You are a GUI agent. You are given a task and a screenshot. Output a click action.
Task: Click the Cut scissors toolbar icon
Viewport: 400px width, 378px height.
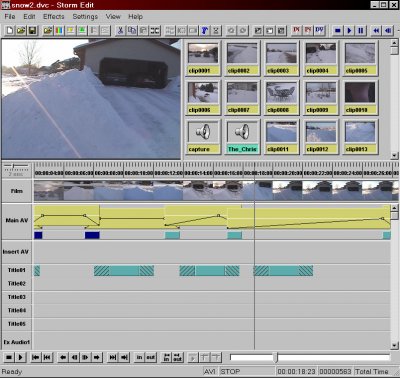[120, 31]
